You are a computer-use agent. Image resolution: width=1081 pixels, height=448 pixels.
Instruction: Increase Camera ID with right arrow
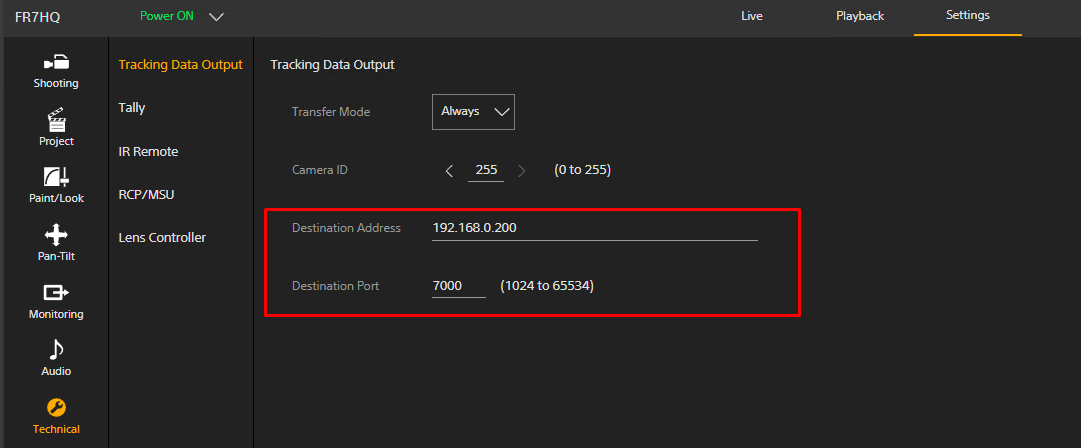pos(522,170)
